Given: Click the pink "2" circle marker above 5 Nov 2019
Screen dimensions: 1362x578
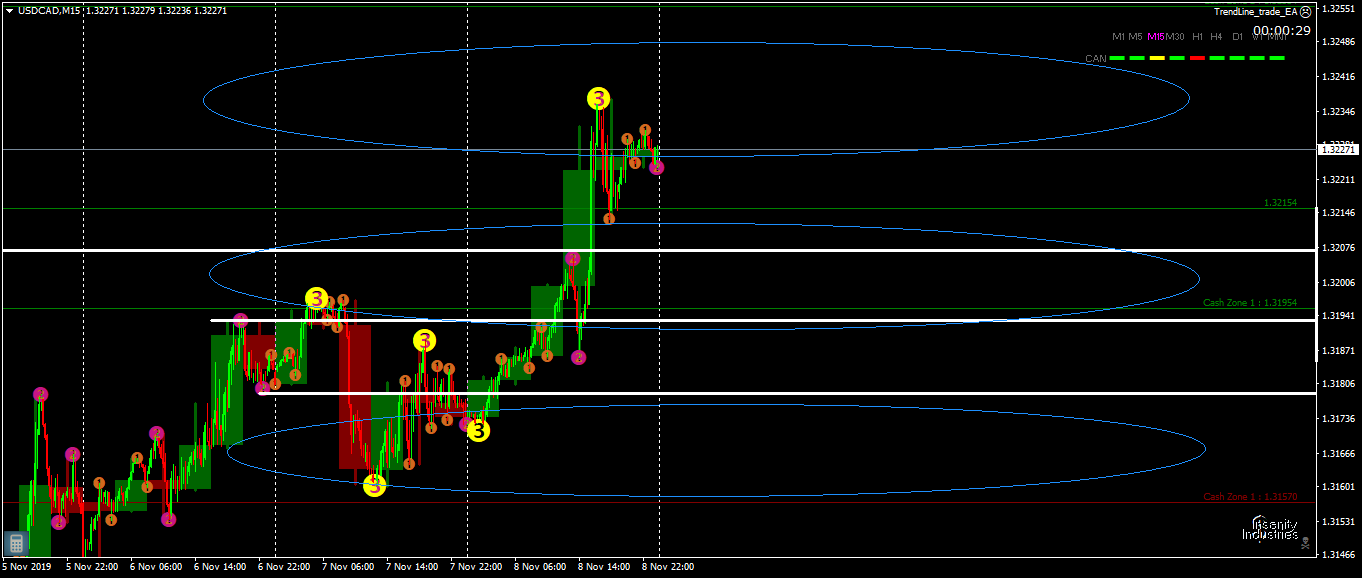Looking at the screenshot, I should (41, 394).
